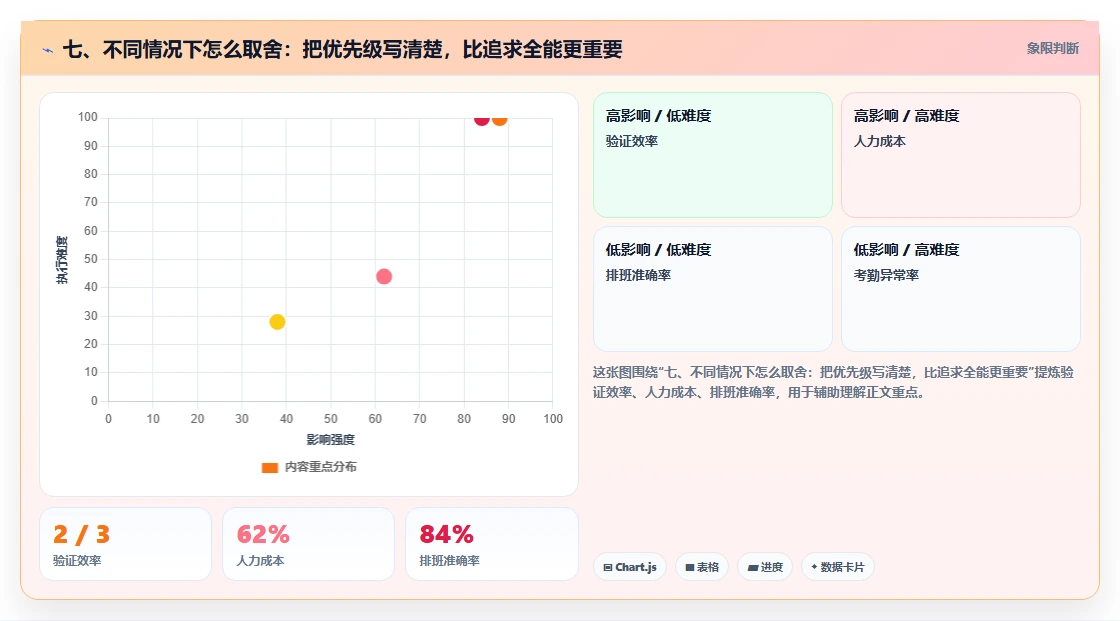Screen dimensions: 1120x621
Task: Click the 进度 tag chip
Action: point(765,567)
